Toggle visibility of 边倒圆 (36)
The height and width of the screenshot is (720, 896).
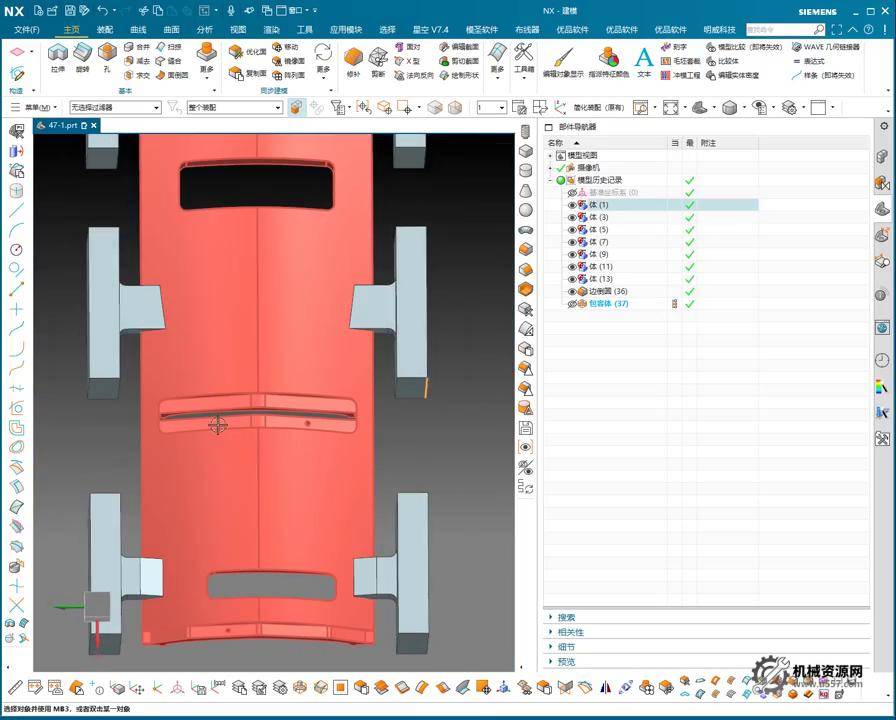click(x=573, y=292)
